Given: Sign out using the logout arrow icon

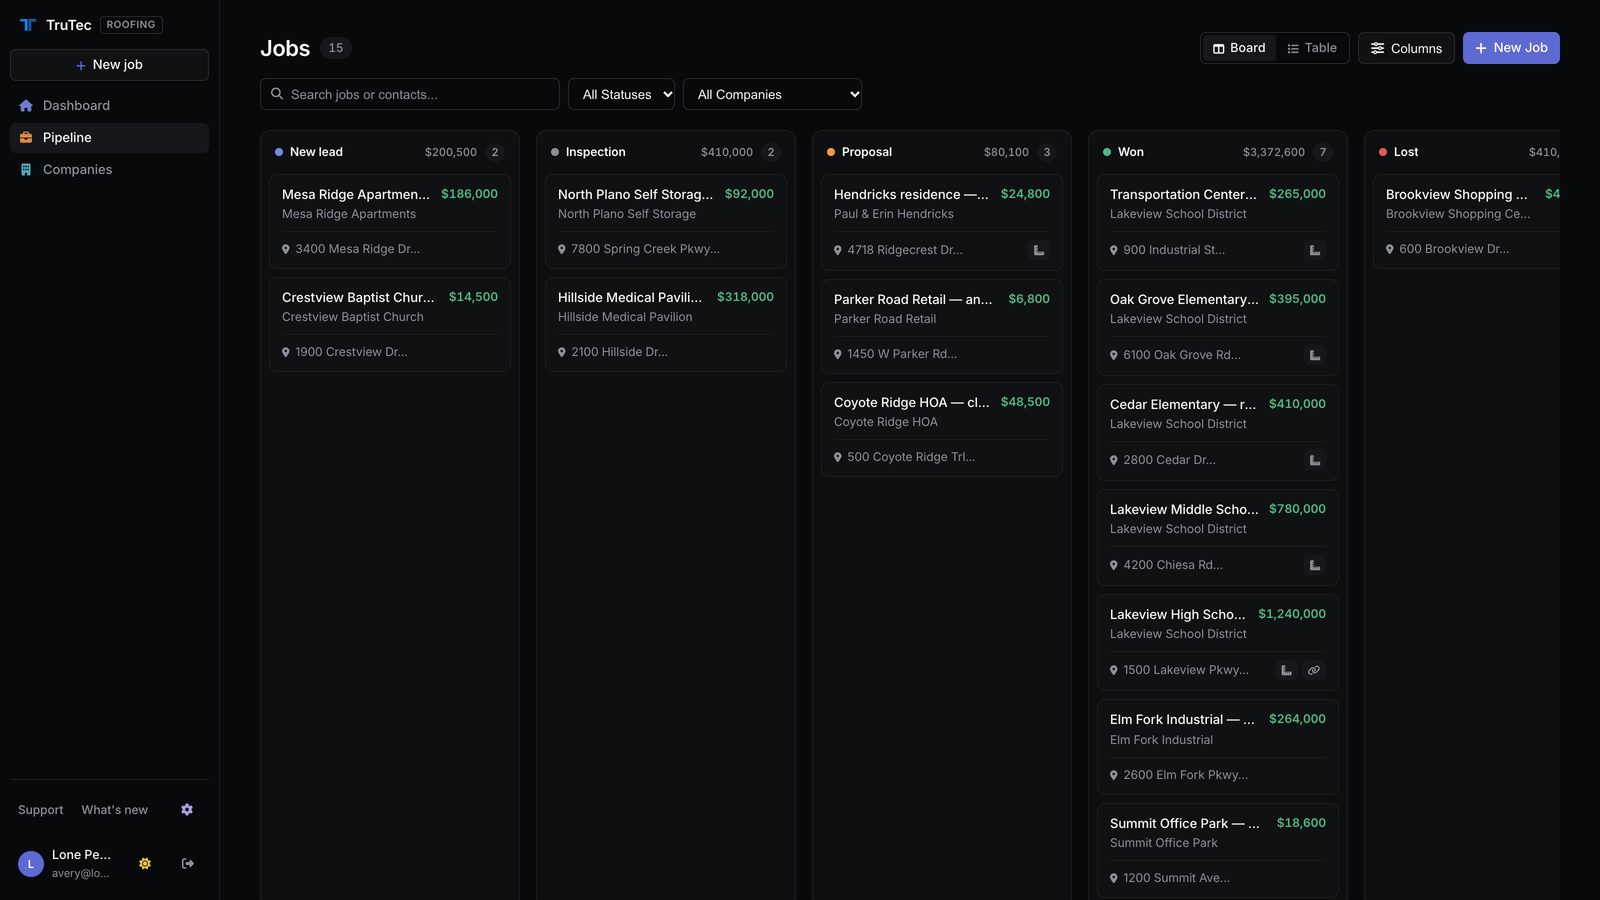Looking at the screenshot, I should (188, 863).
